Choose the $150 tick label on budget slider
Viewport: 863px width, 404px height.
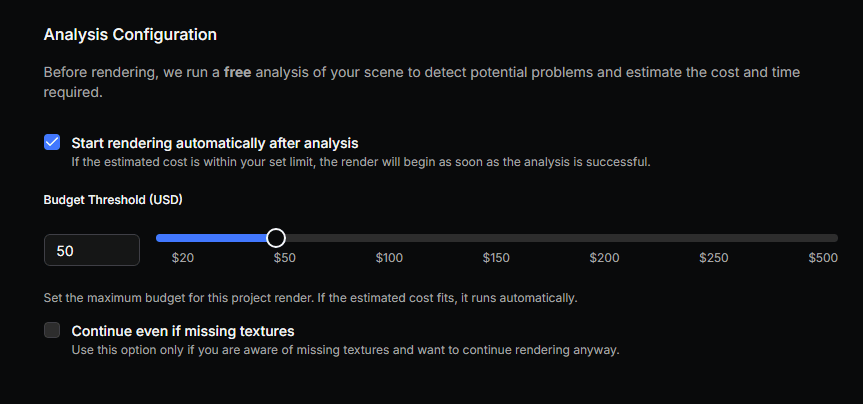496,258
